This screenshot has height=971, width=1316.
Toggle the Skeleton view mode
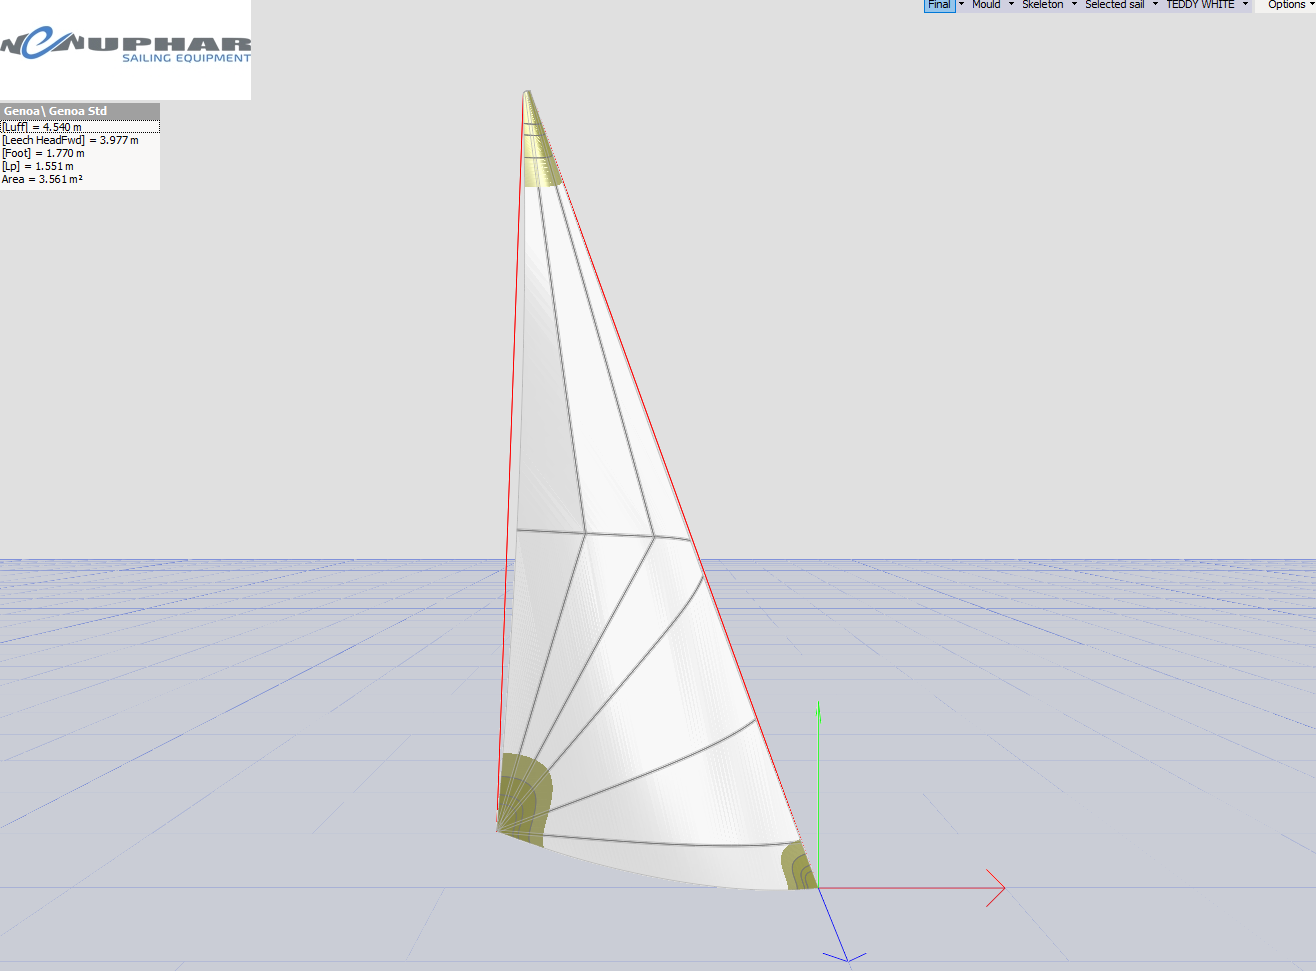pyautogui.click(x=1042, y=5)
